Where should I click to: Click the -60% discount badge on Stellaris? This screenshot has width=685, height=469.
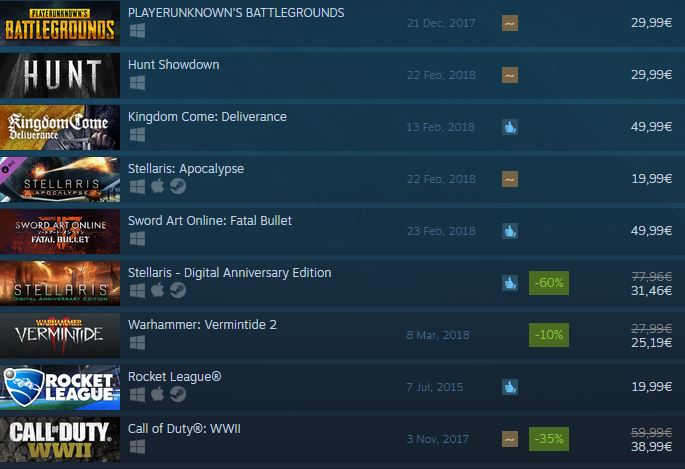[549, 283]
